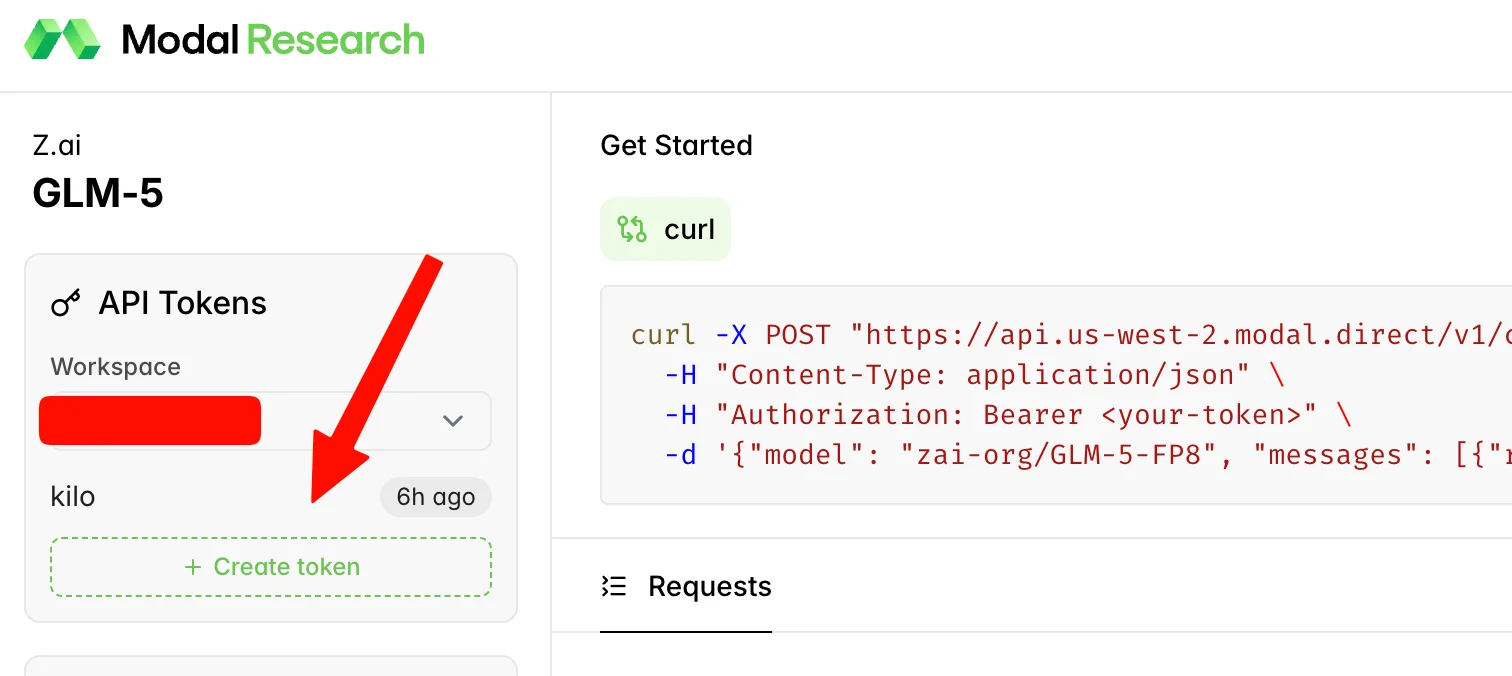Screen dimensions: 1512x676
Task: Expand the workspace selector chevron
Action: click(x=453, y=421)
